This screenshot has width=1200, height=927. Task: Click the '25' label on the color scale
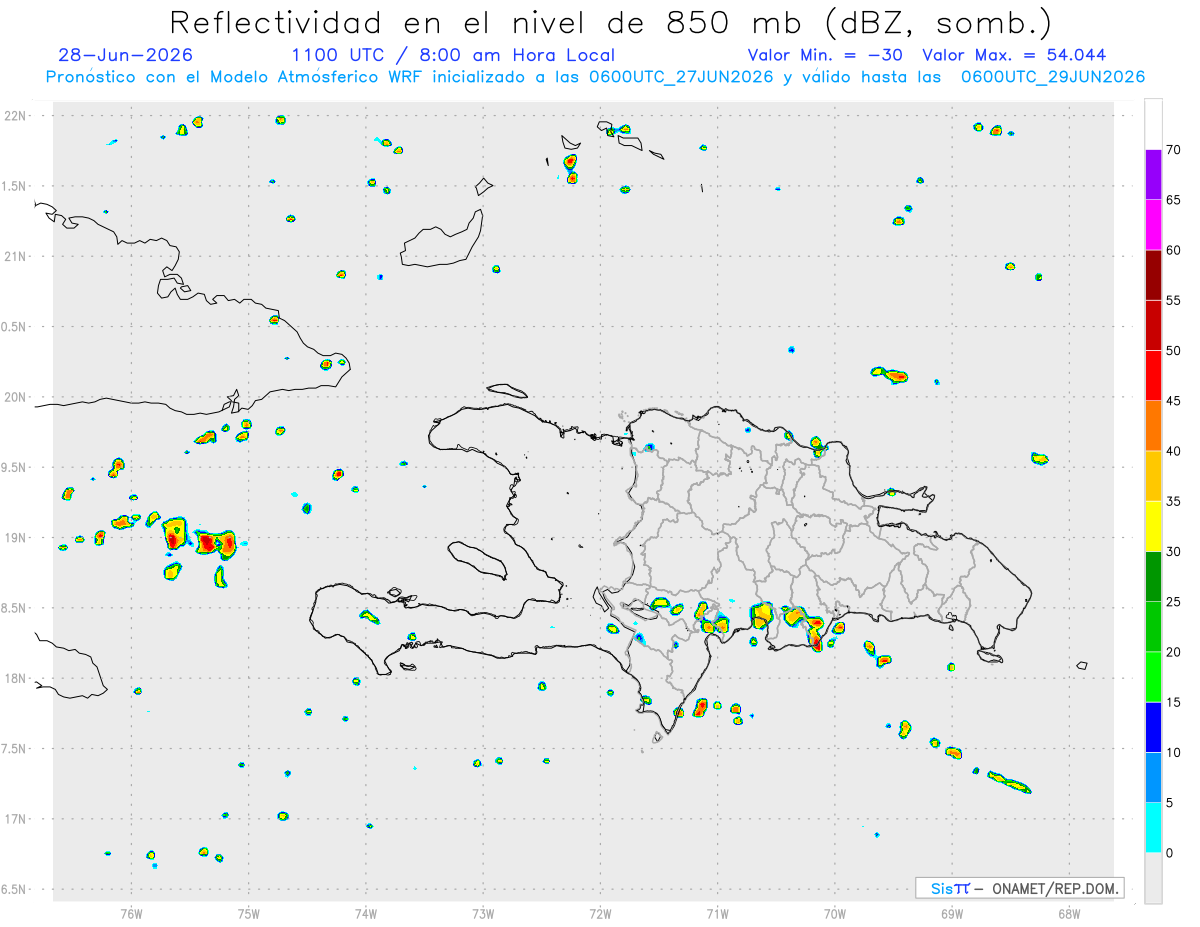pyautogui.click(x=1174, y=602)
